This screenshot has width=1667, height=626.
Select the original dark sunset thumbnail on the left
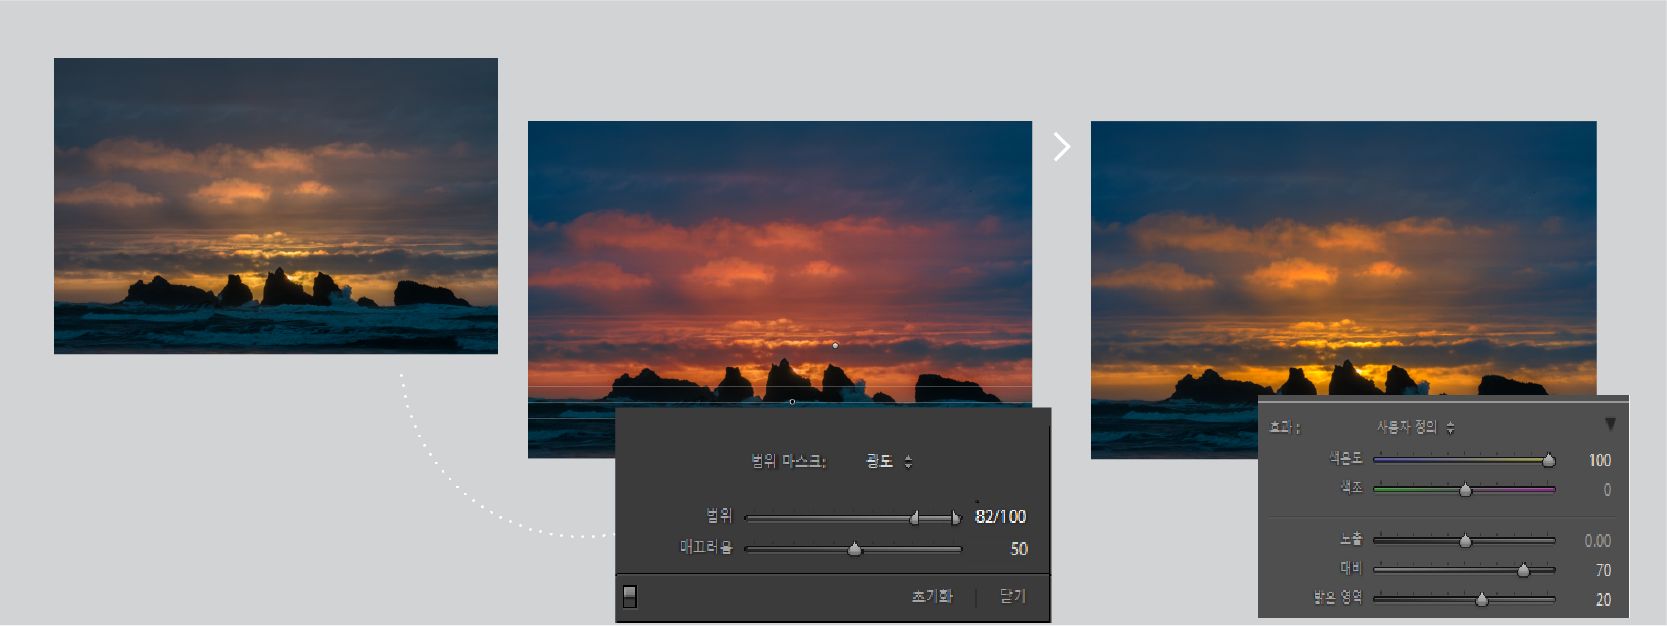276,206
